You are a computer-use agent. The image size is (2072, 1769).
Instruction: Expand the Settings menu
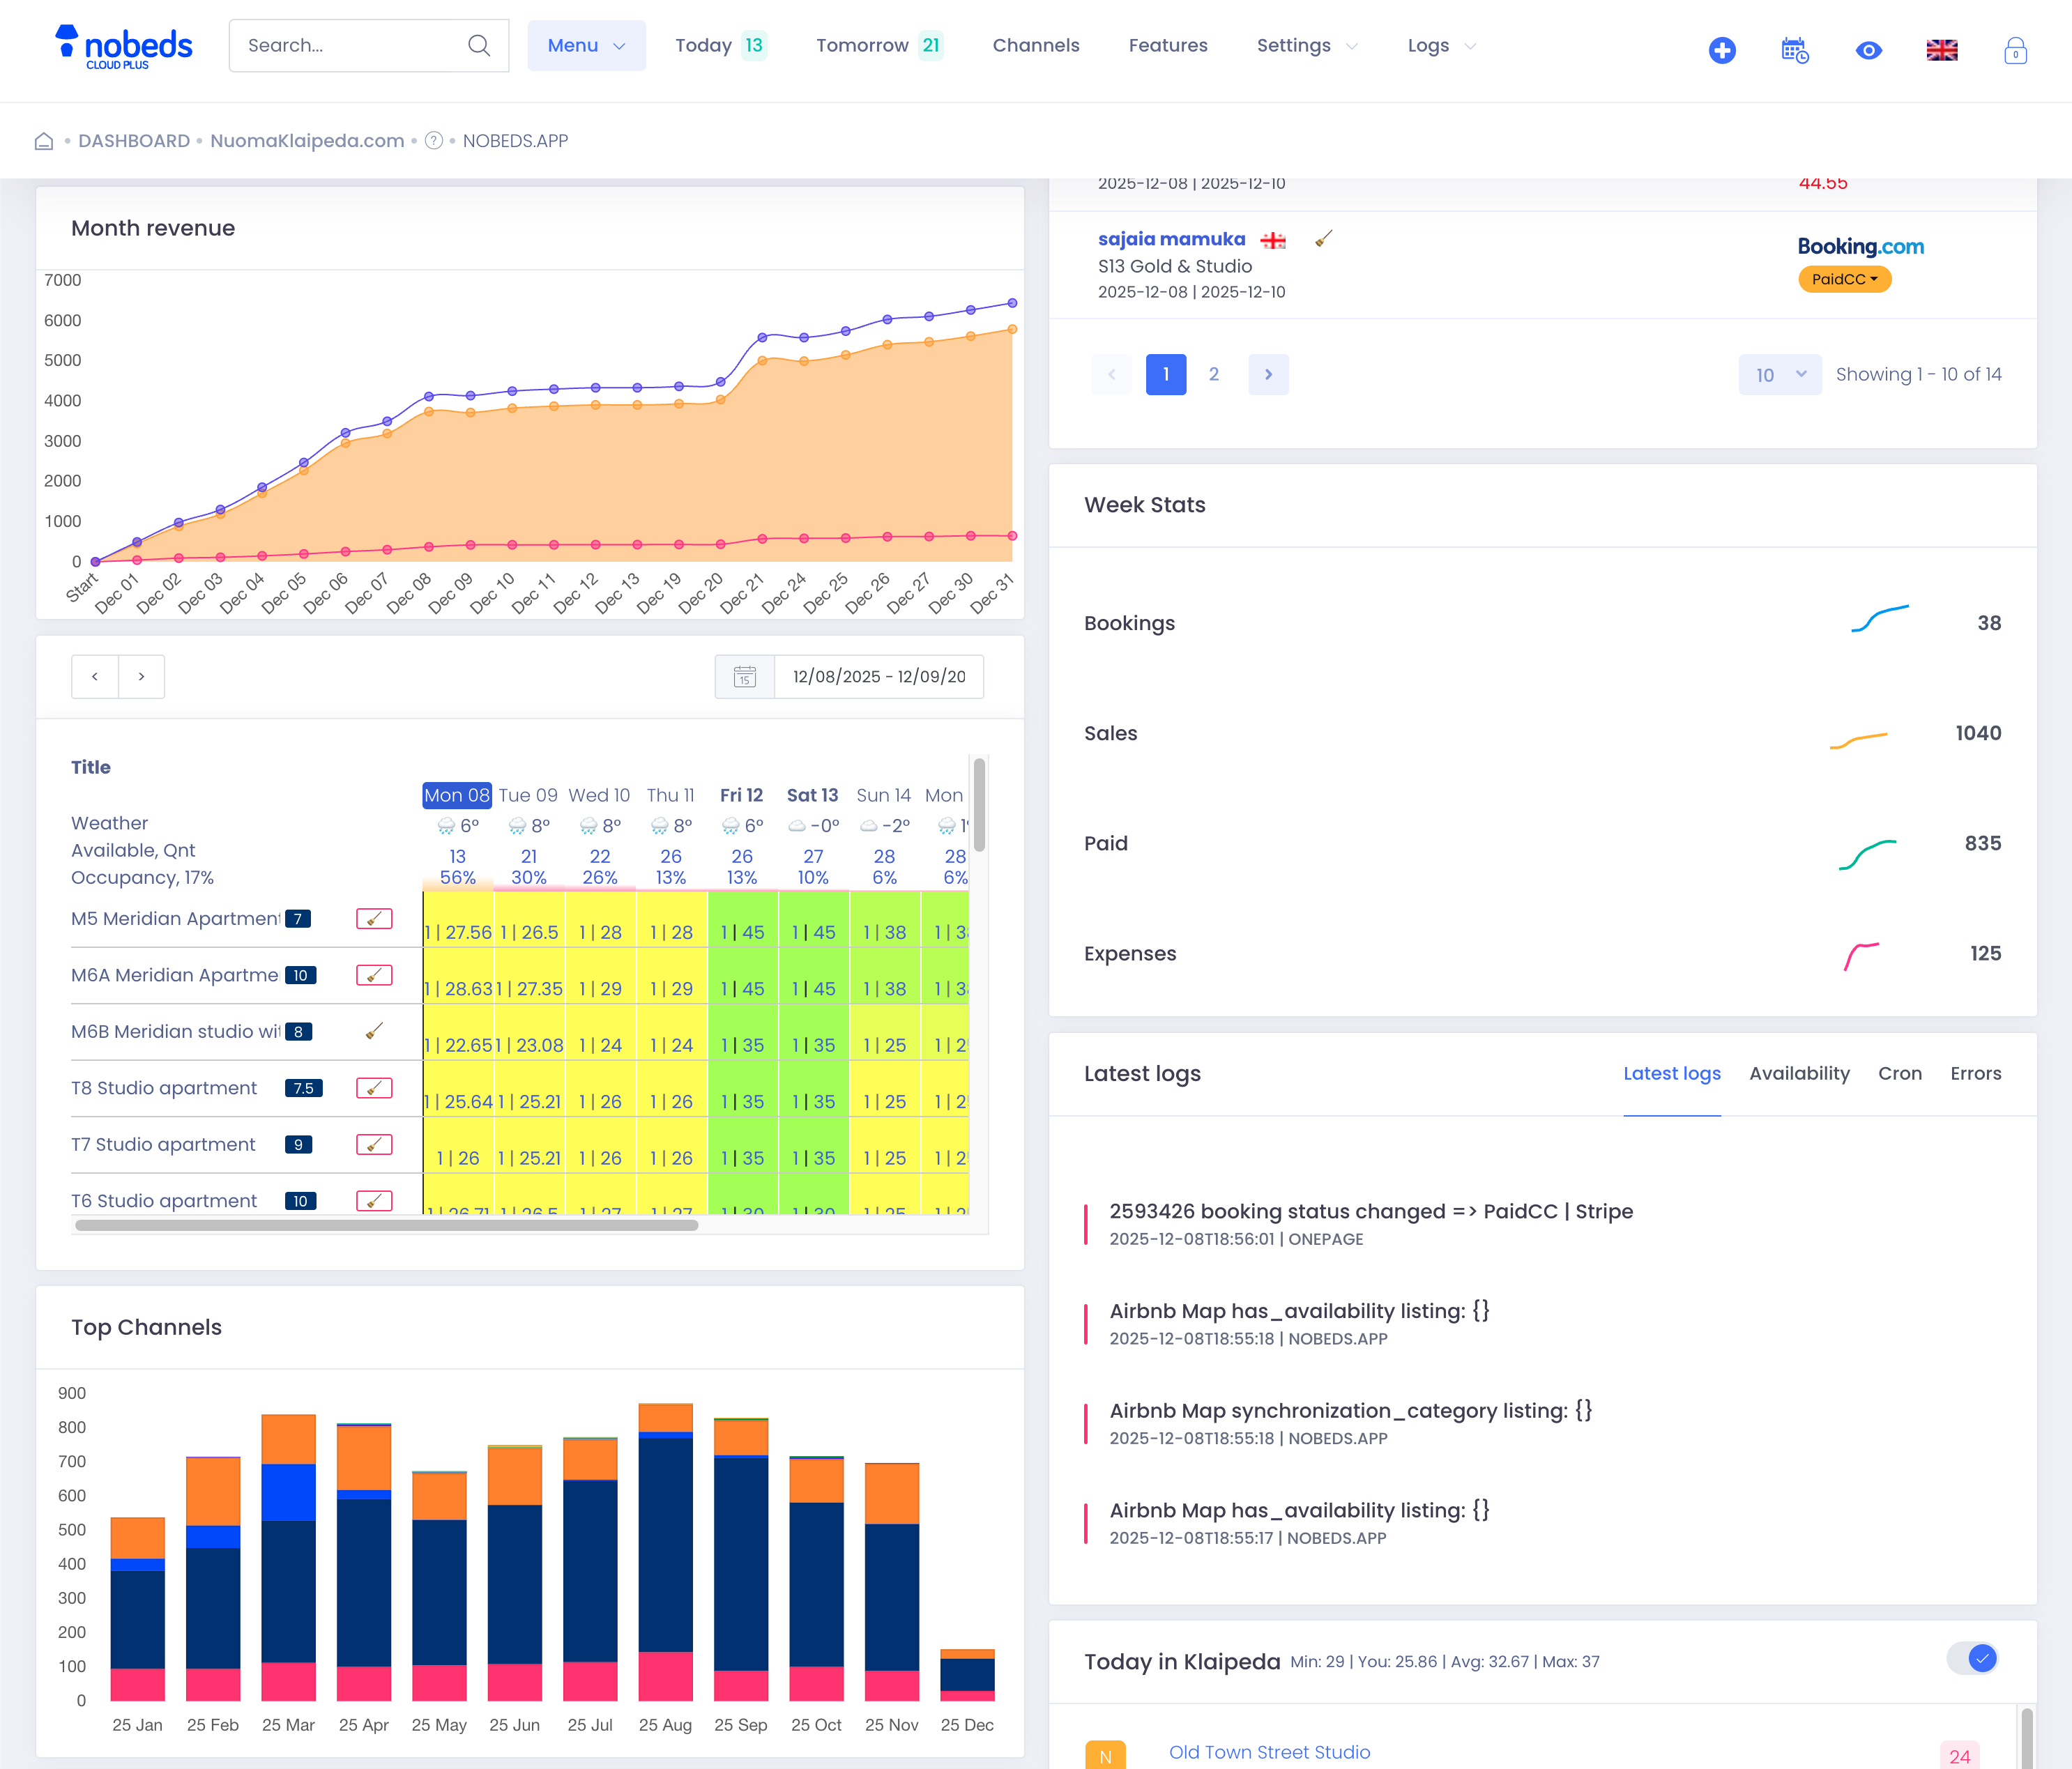(x=1306, y=45)
